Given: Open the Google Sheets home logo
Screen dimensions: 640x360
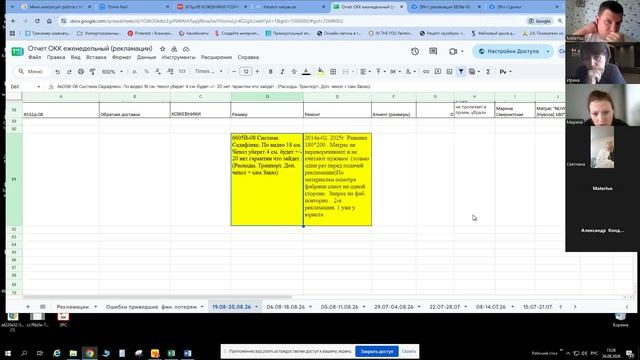Looking at the screenshot, I should pos(17,51).
